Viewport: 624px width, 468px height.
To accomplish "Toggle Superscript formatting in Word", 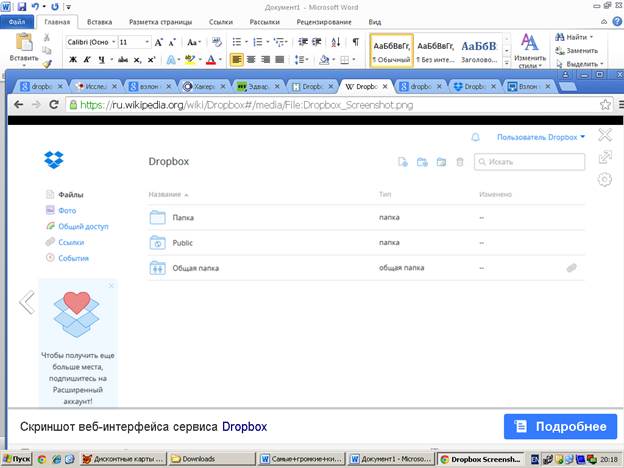I will click(151, 60).
